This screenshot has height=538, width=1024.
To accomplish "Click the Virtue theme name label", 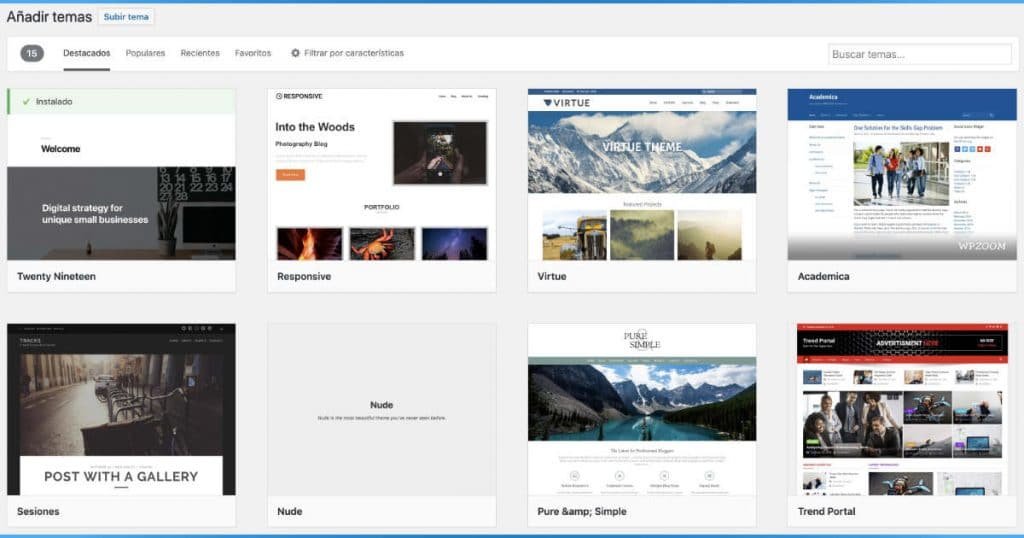I will point(552,276).
